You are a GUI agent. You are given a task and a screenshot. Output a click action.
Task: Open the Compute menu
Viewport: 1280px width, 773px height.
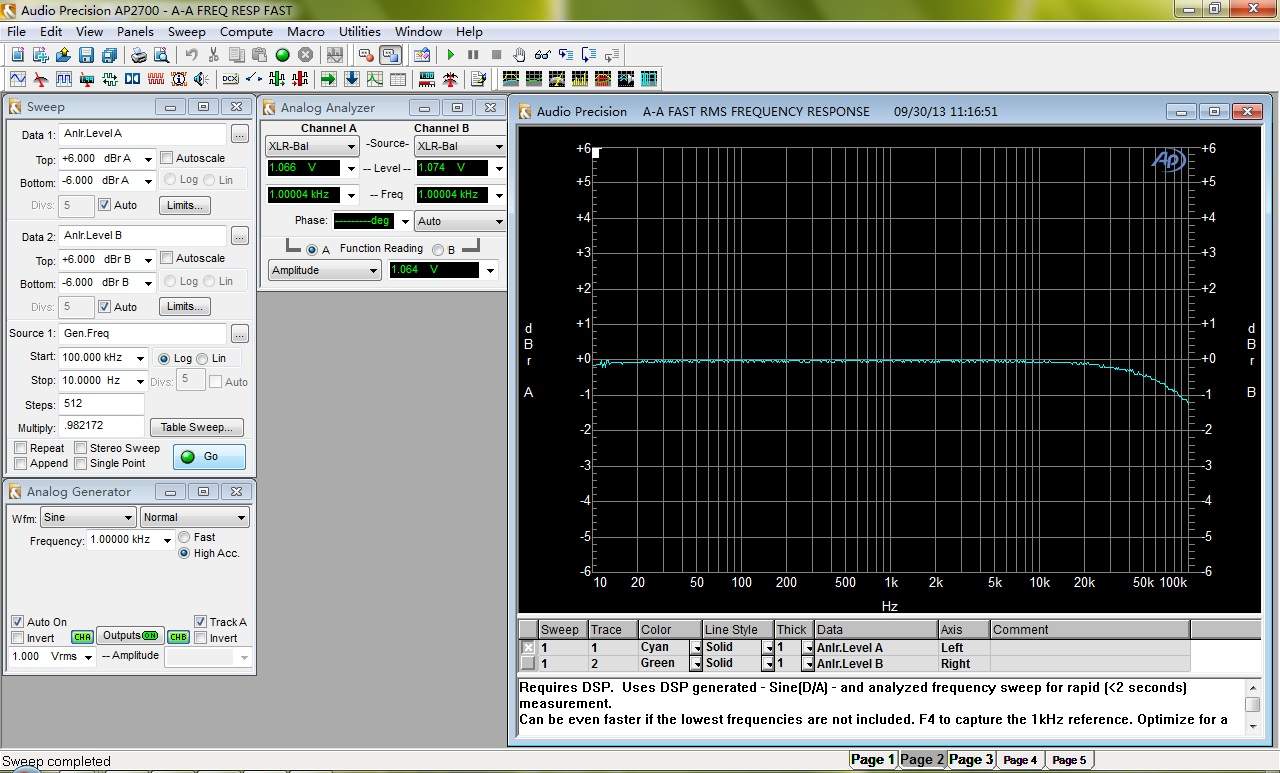(246, 32)
